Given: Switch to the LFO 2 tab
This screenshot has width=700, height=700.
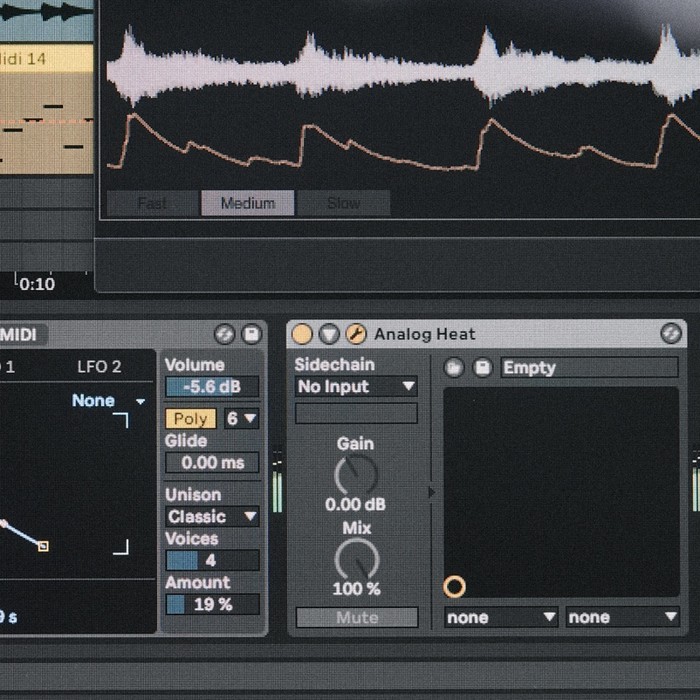Looking at the screenshot, I should [x=99, y=367].
